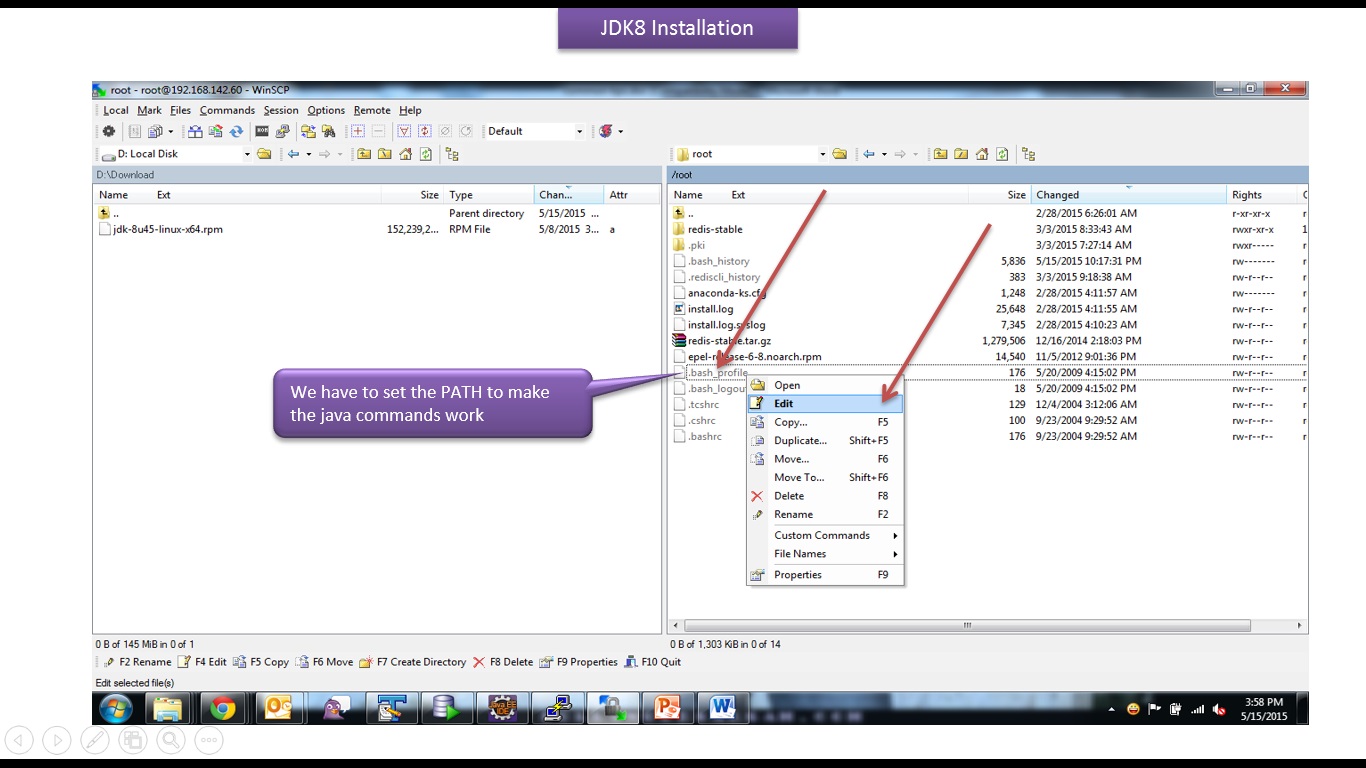
Task: Click the Filter funnel toolbar icon
Action: [x=405, y=131]
